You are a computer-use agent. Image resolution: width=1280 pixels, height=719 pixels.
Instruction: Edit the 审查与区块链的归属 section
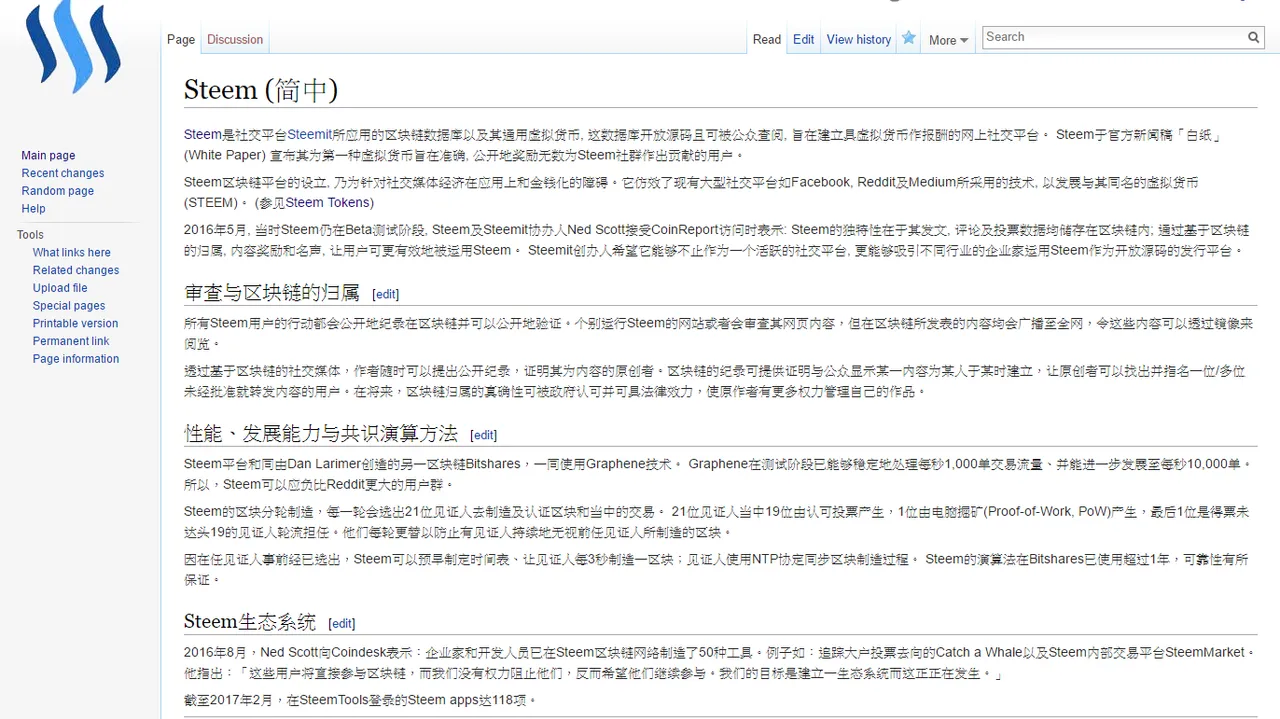[385, 295]
